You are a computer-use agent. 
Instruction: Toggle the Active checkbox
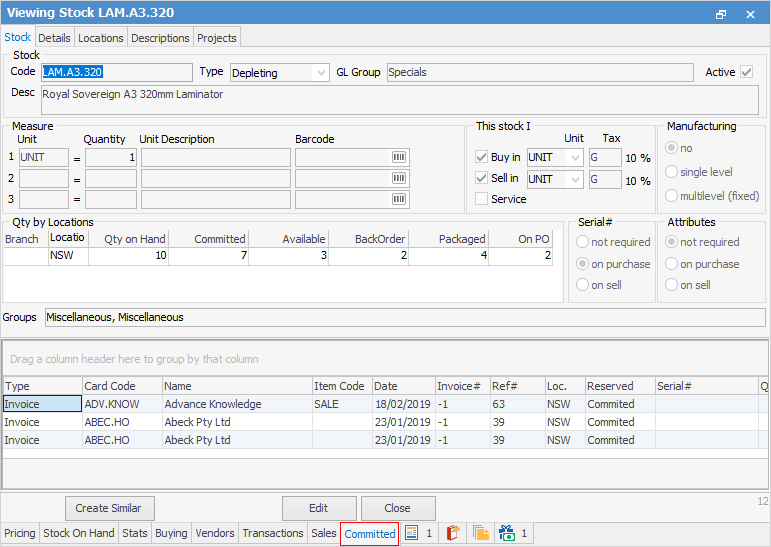[746, 72]
